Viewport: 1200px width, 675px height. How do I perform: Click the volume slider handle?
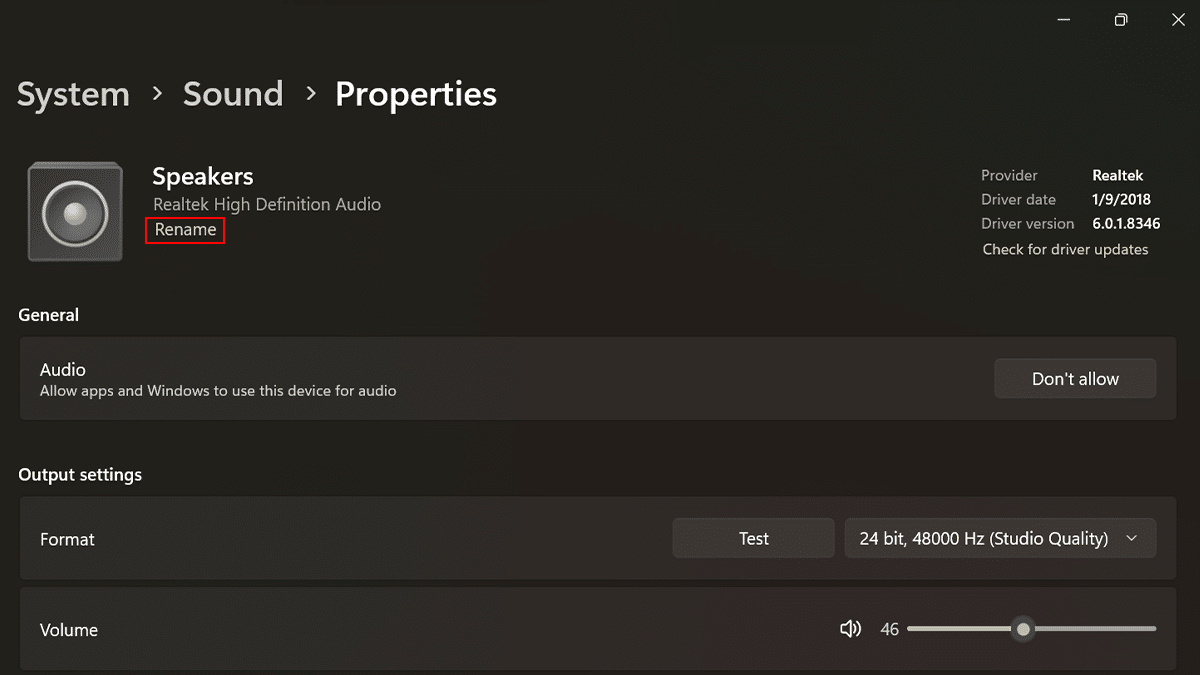click(1022, 629)
